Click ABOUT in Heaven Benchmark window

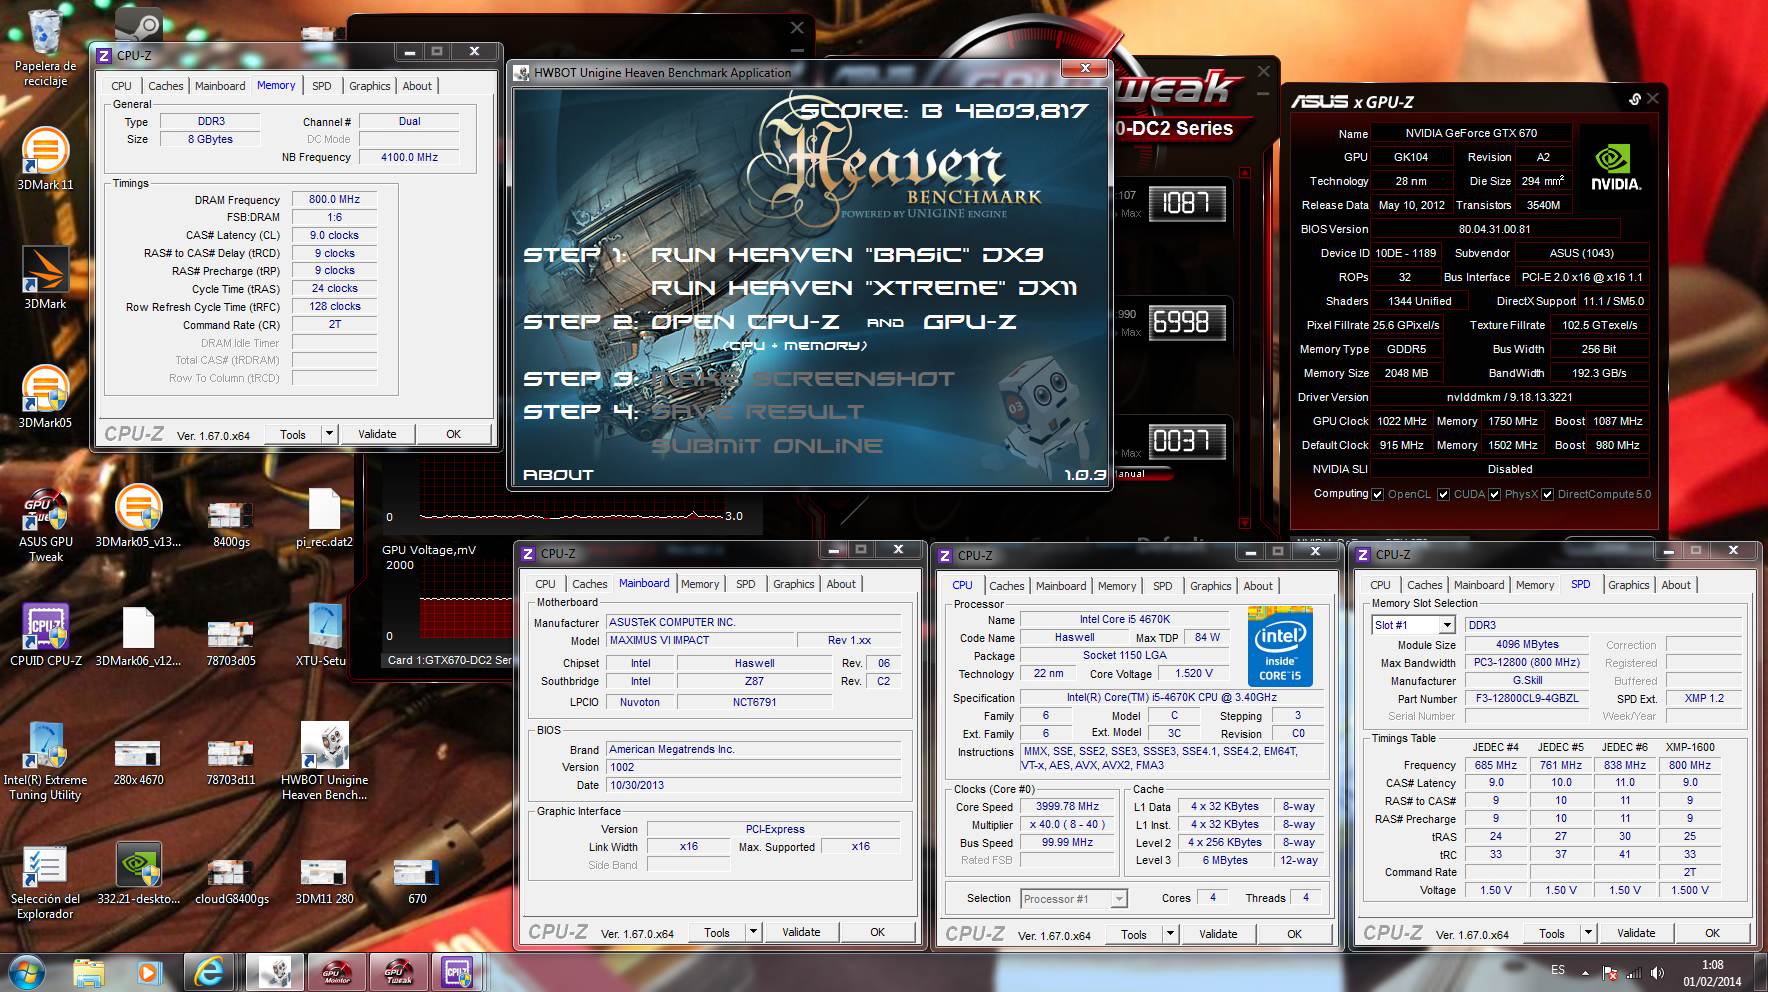pos(558,475)
